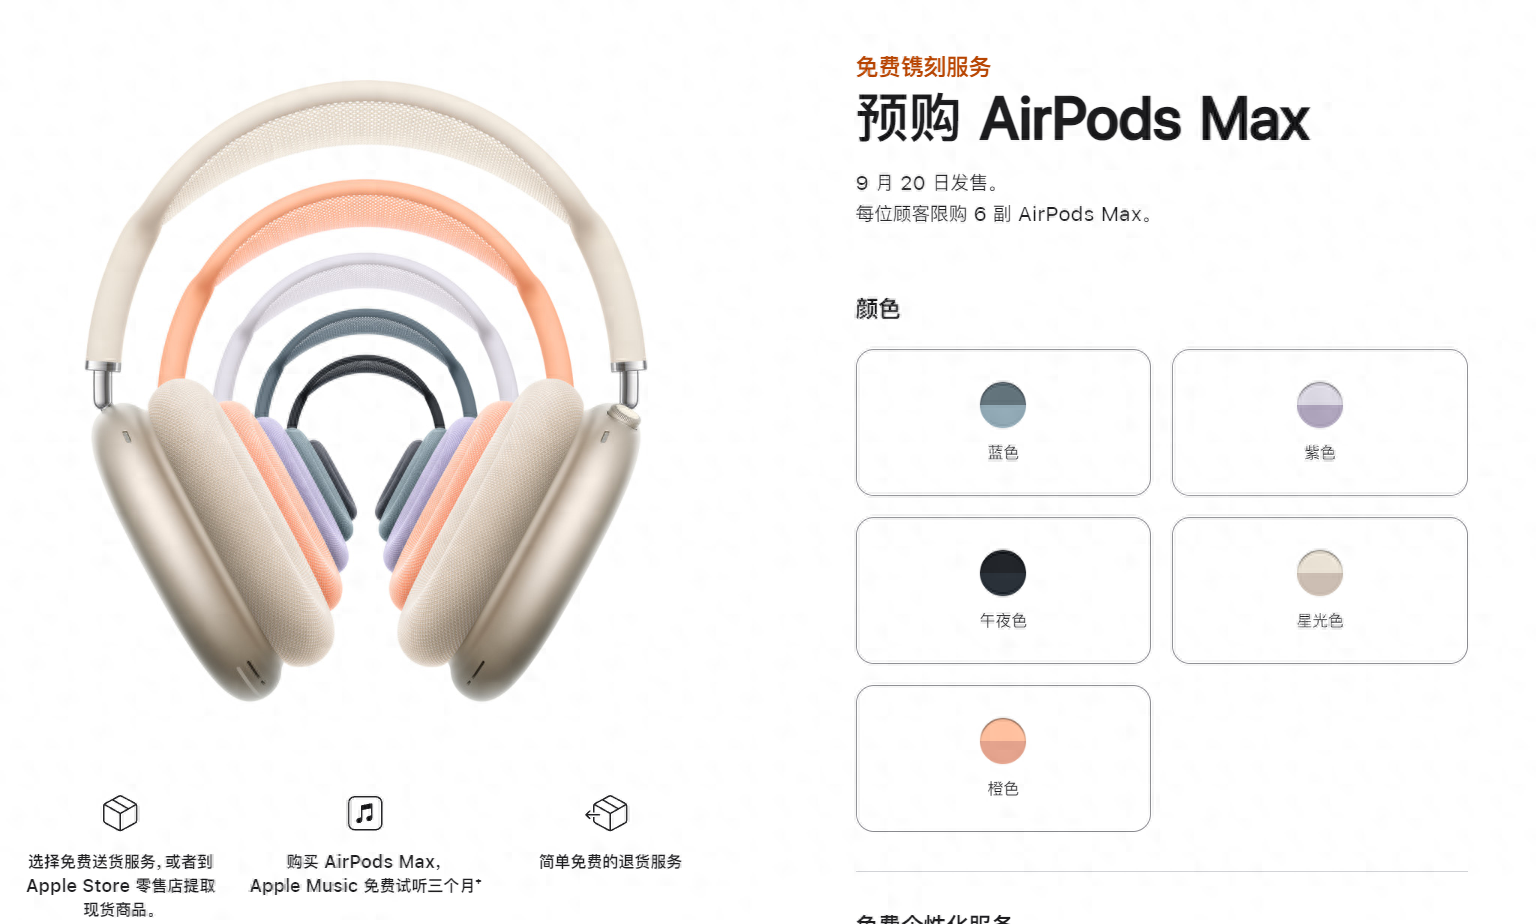Click the 颜色 section label
The image size is (1537, 924).
[x=878, y=309]
